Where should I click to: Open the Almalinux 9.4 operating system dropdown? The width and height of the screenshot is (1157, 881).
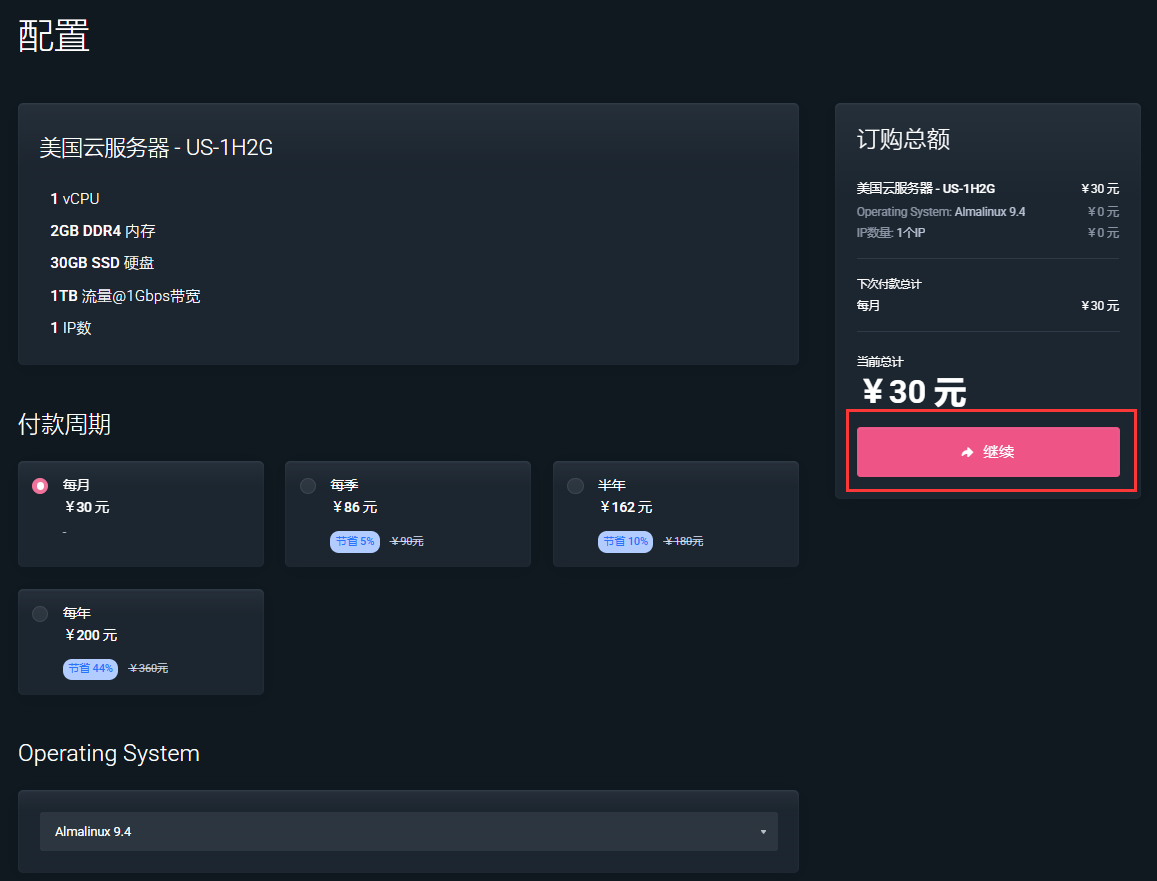[x=408, y=831]
